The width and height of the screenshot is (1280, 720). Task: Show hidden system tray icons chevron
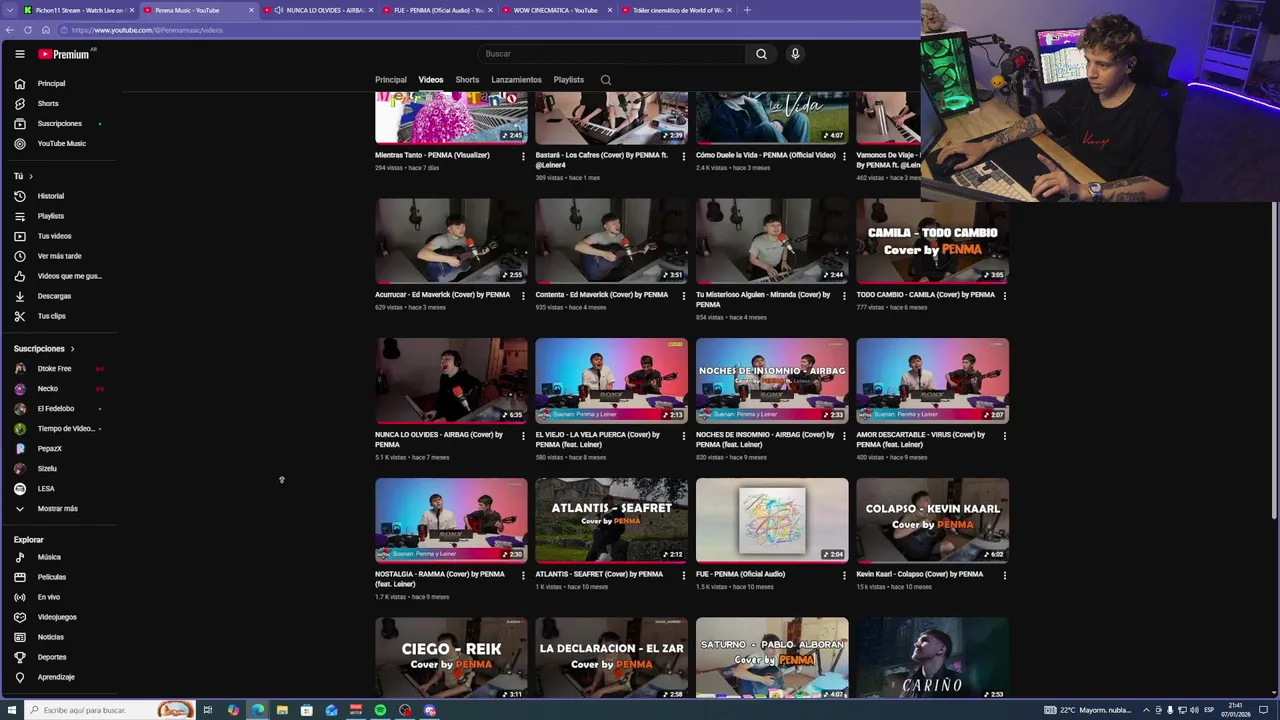(x=1146, y=710)
